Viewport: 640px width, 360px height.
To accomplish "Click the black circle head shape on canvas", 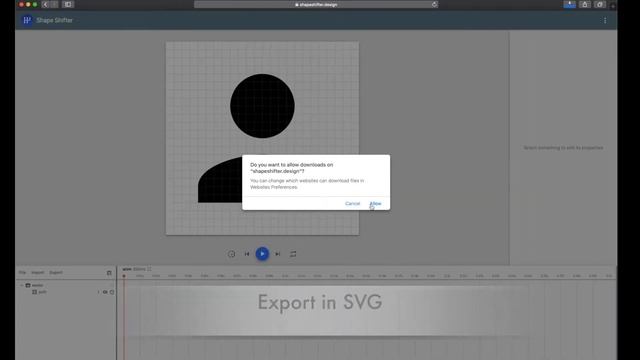I will pyautogui.click(x=262, y=106).
